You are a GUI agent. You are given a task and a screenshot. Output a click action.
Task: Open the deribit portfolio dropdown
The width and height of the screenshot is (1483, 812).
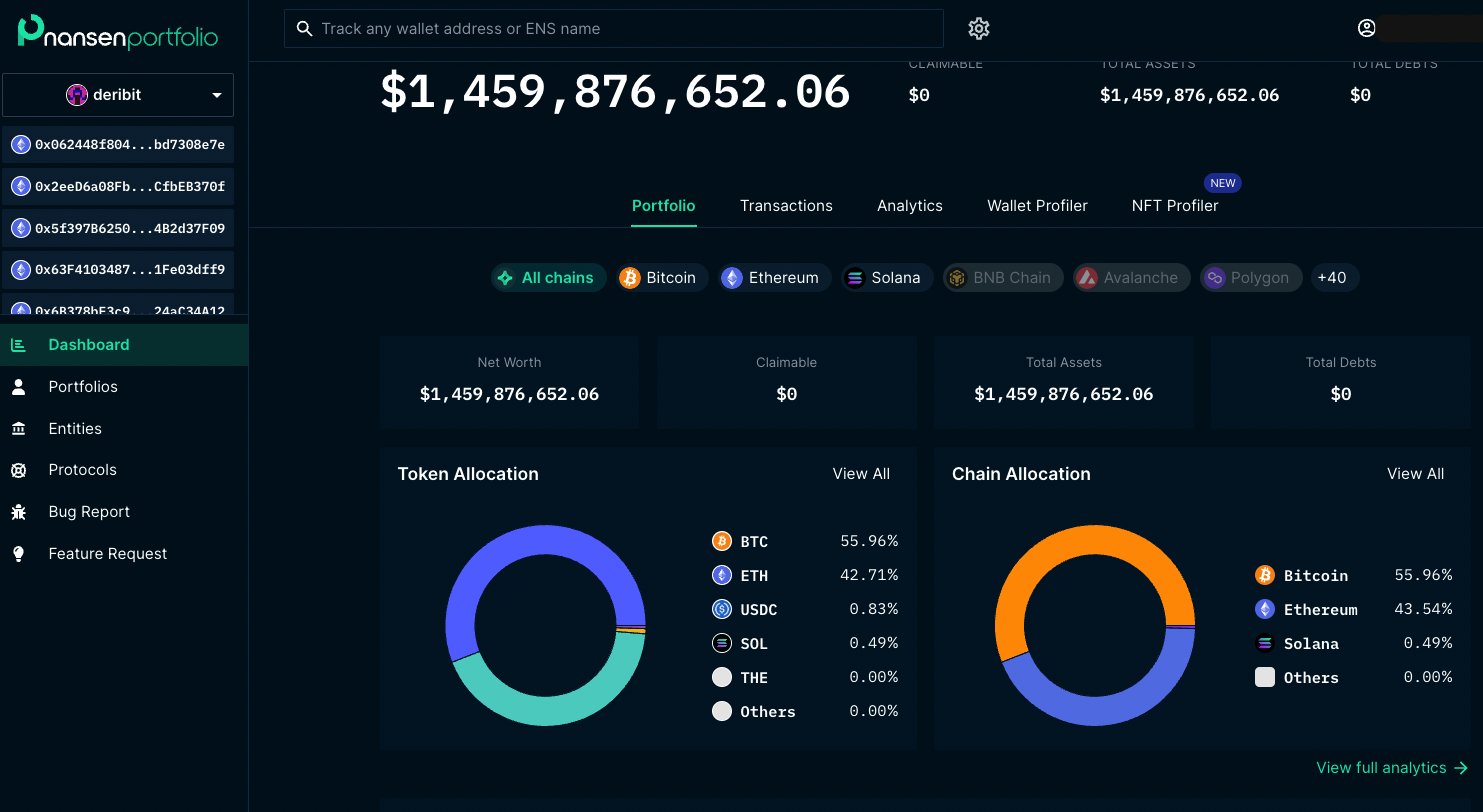[x=118, y=95]
